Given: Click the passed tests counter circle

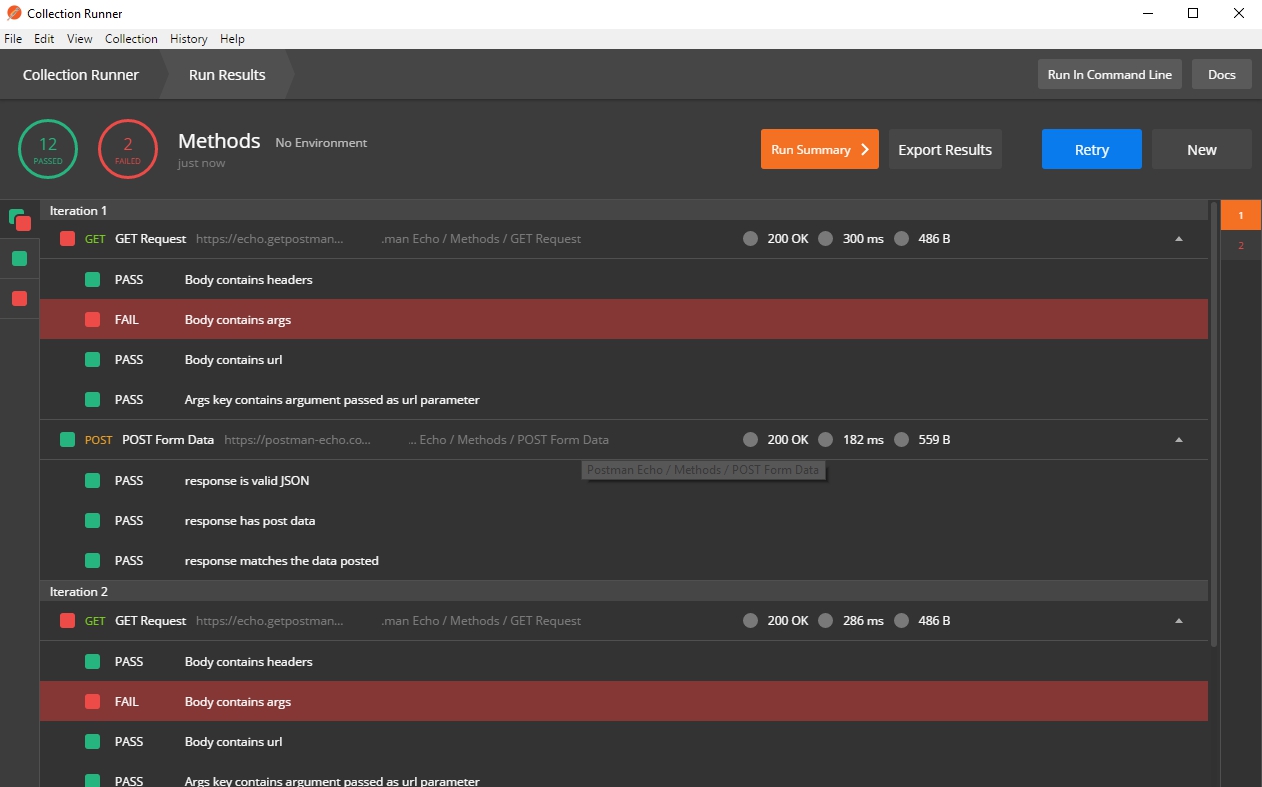Looking at the screenshot, I should [48, 149].
